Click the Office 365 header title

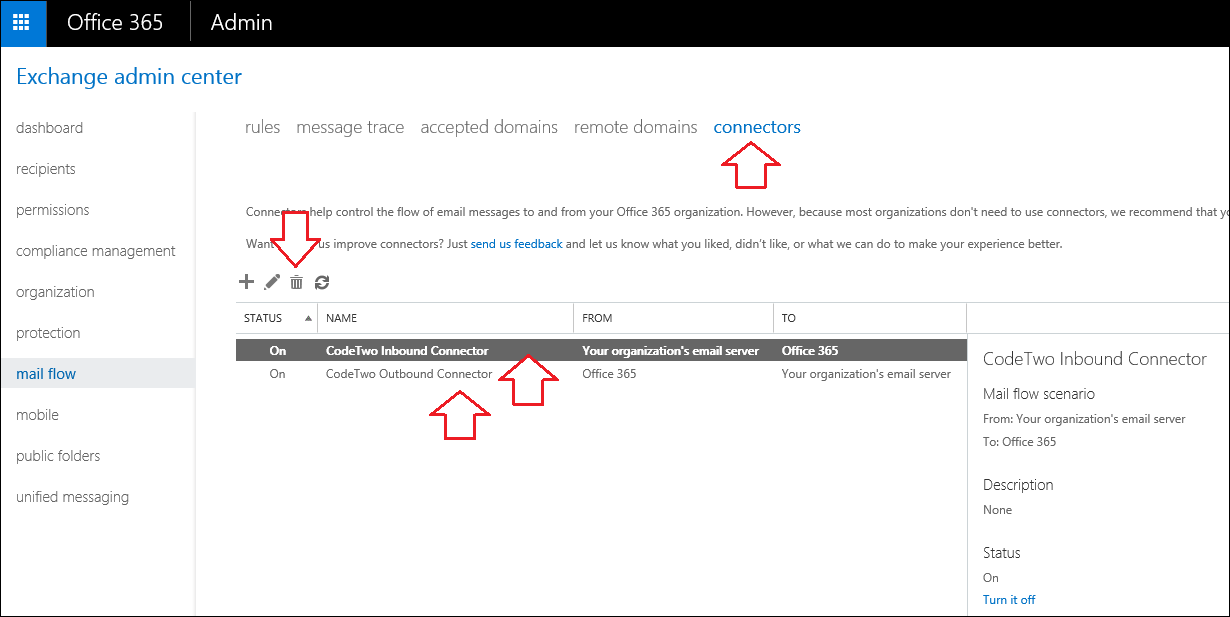(115, 22)
